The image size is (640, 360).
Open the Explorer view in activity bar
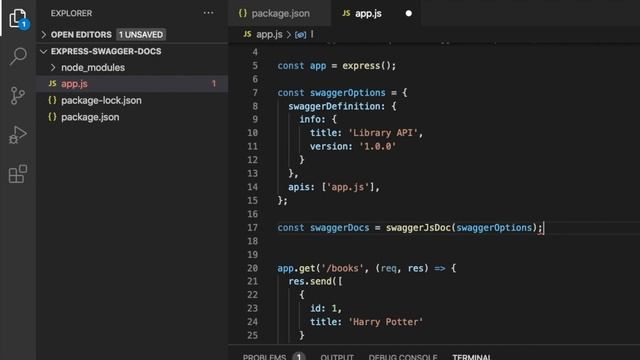pyautogui.click(x=18, y=18)
